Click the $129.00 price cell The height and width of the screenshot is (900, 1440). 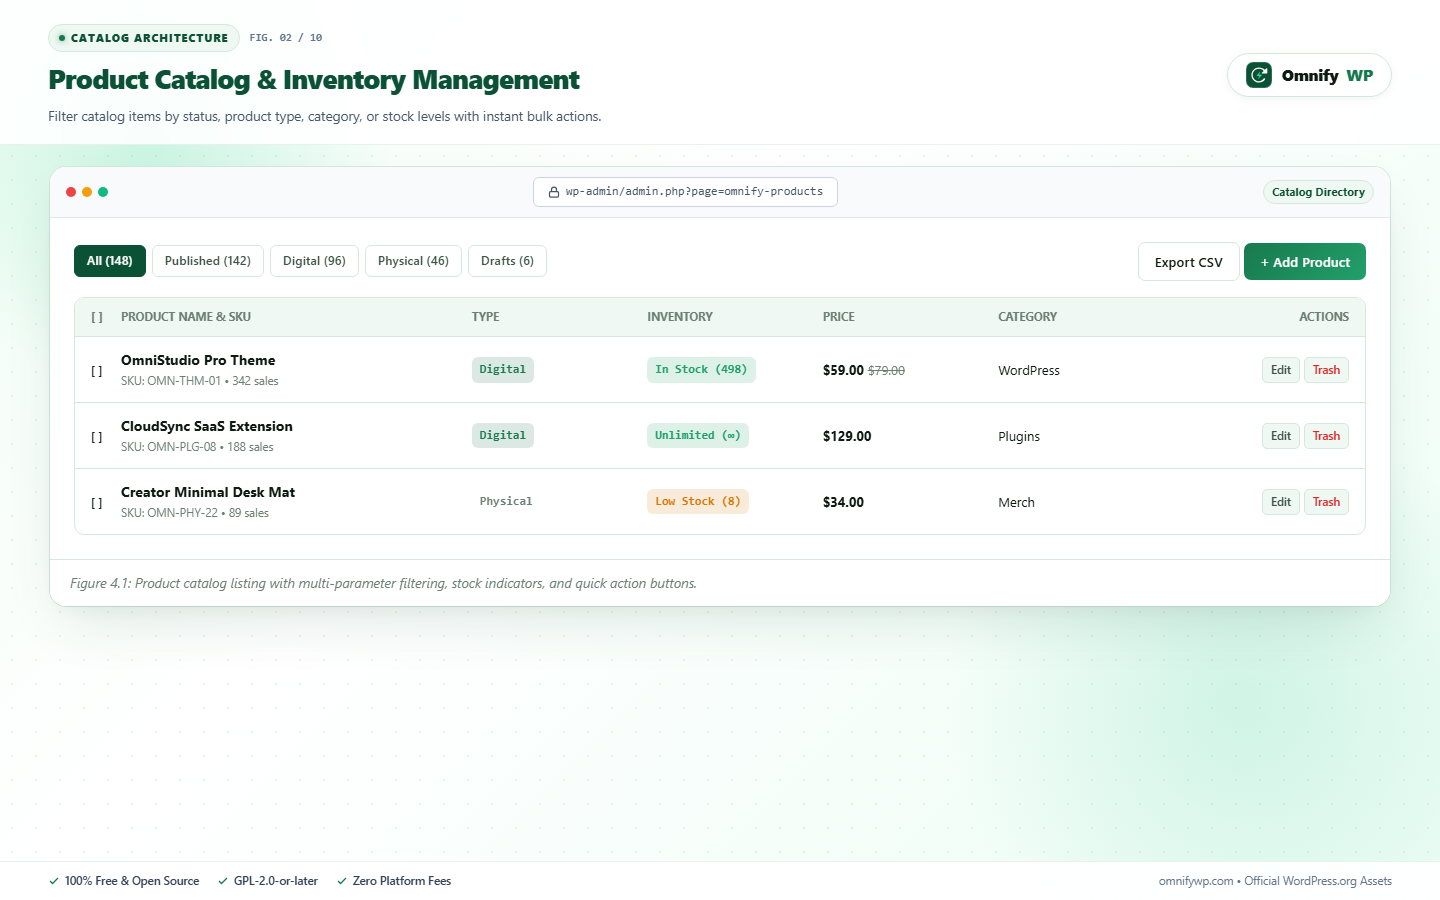click(847, 436)
